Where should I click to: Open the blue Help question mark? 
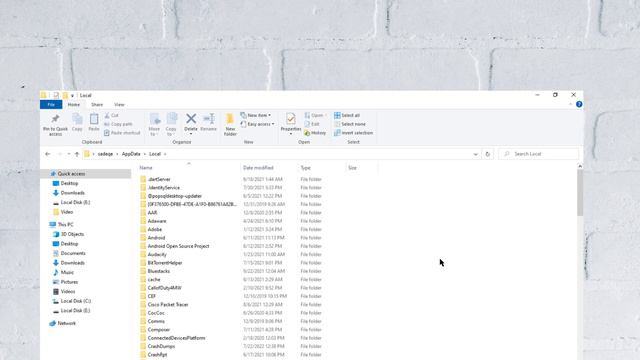[579, 104]
